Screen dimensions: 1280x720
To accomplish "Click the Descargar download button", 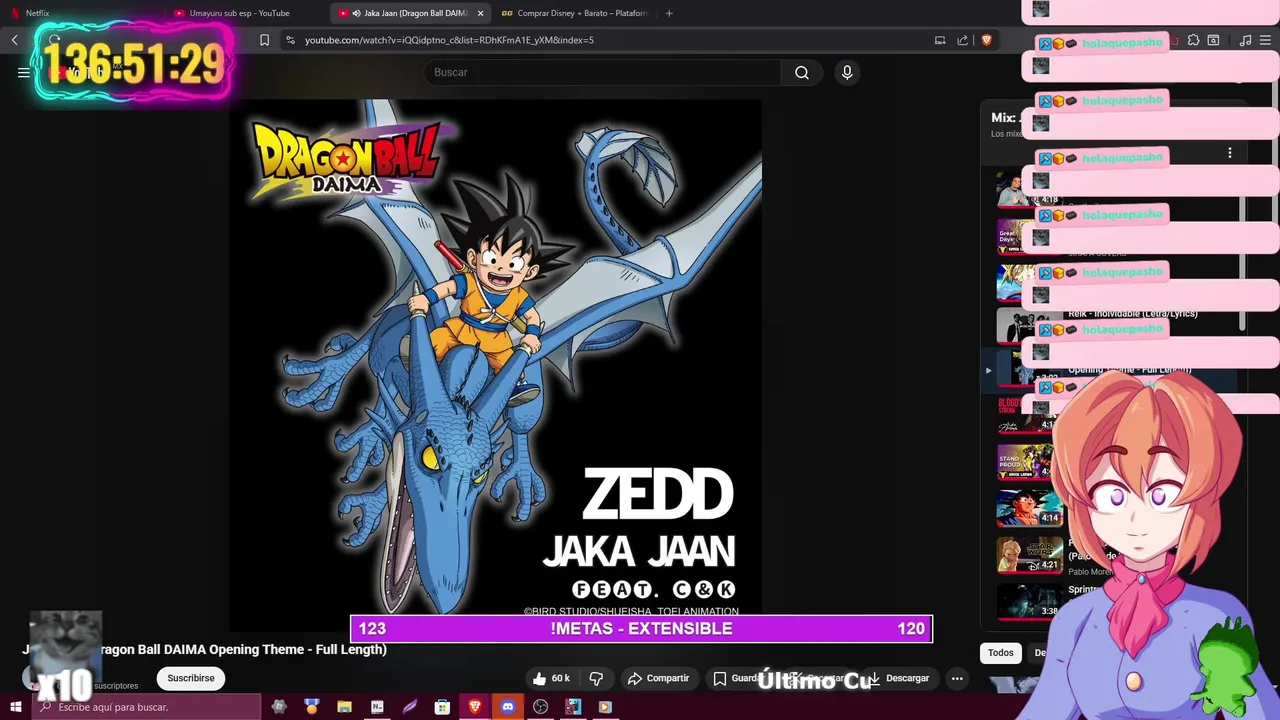I will [x=898, y=678].
